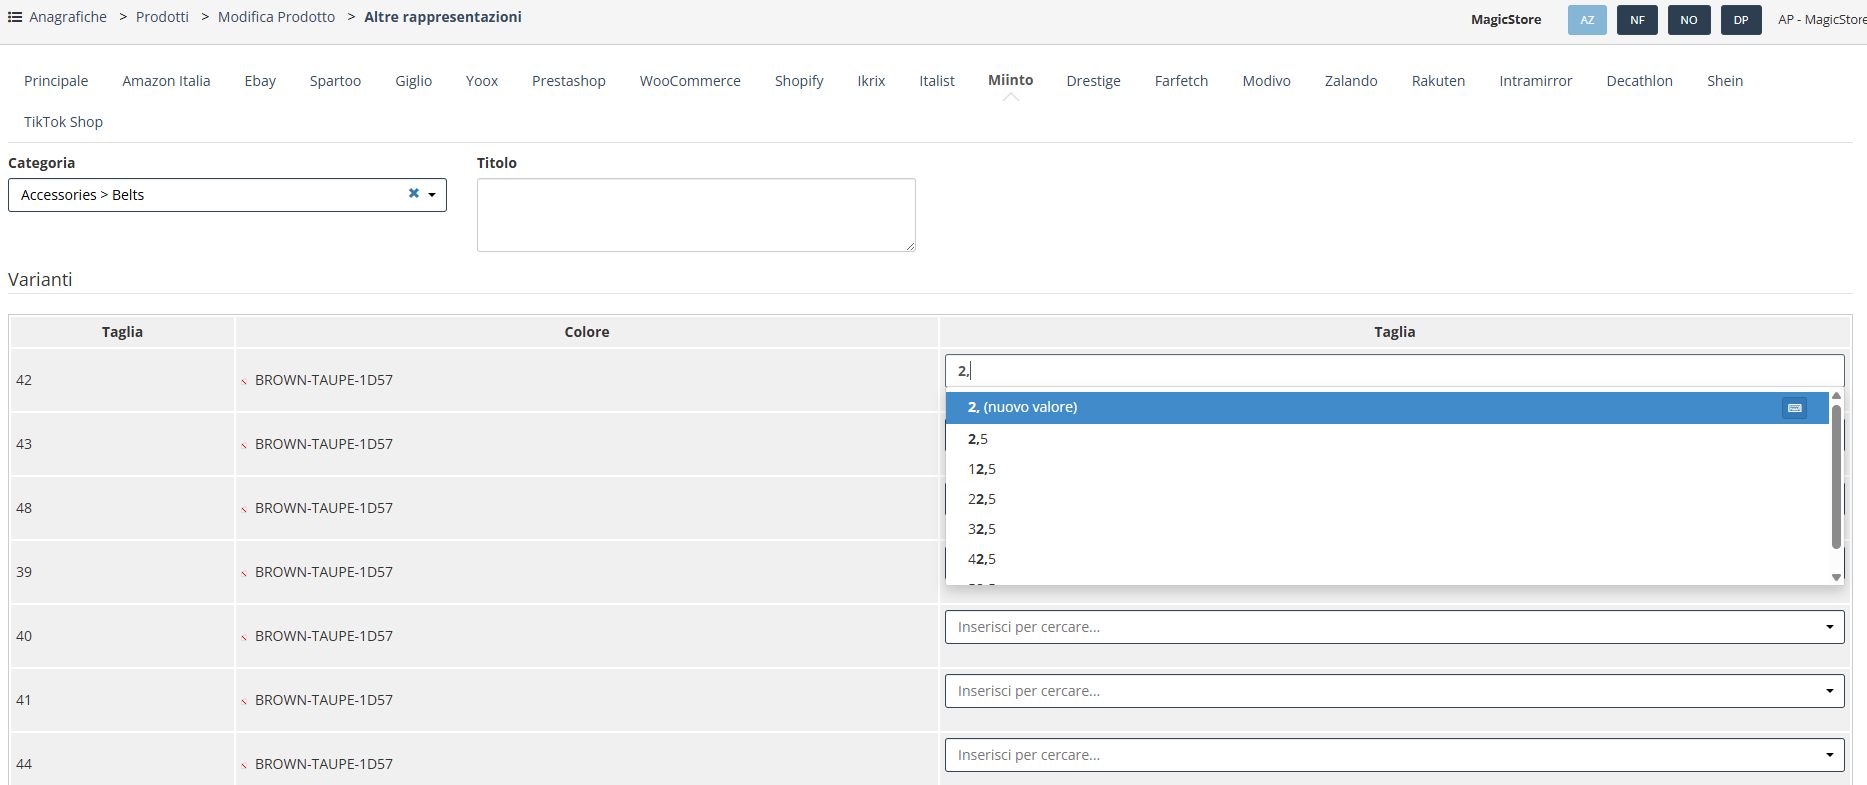Choose the 12,5 size option

1387,469
